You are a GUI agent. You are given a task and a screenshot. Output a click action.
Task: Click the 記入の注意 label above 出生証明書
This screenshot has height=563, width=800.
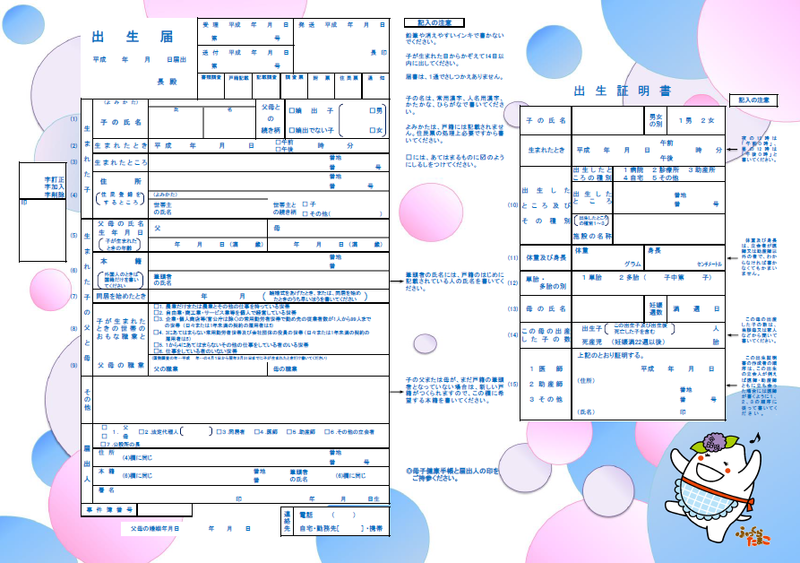tap(752, 100)
